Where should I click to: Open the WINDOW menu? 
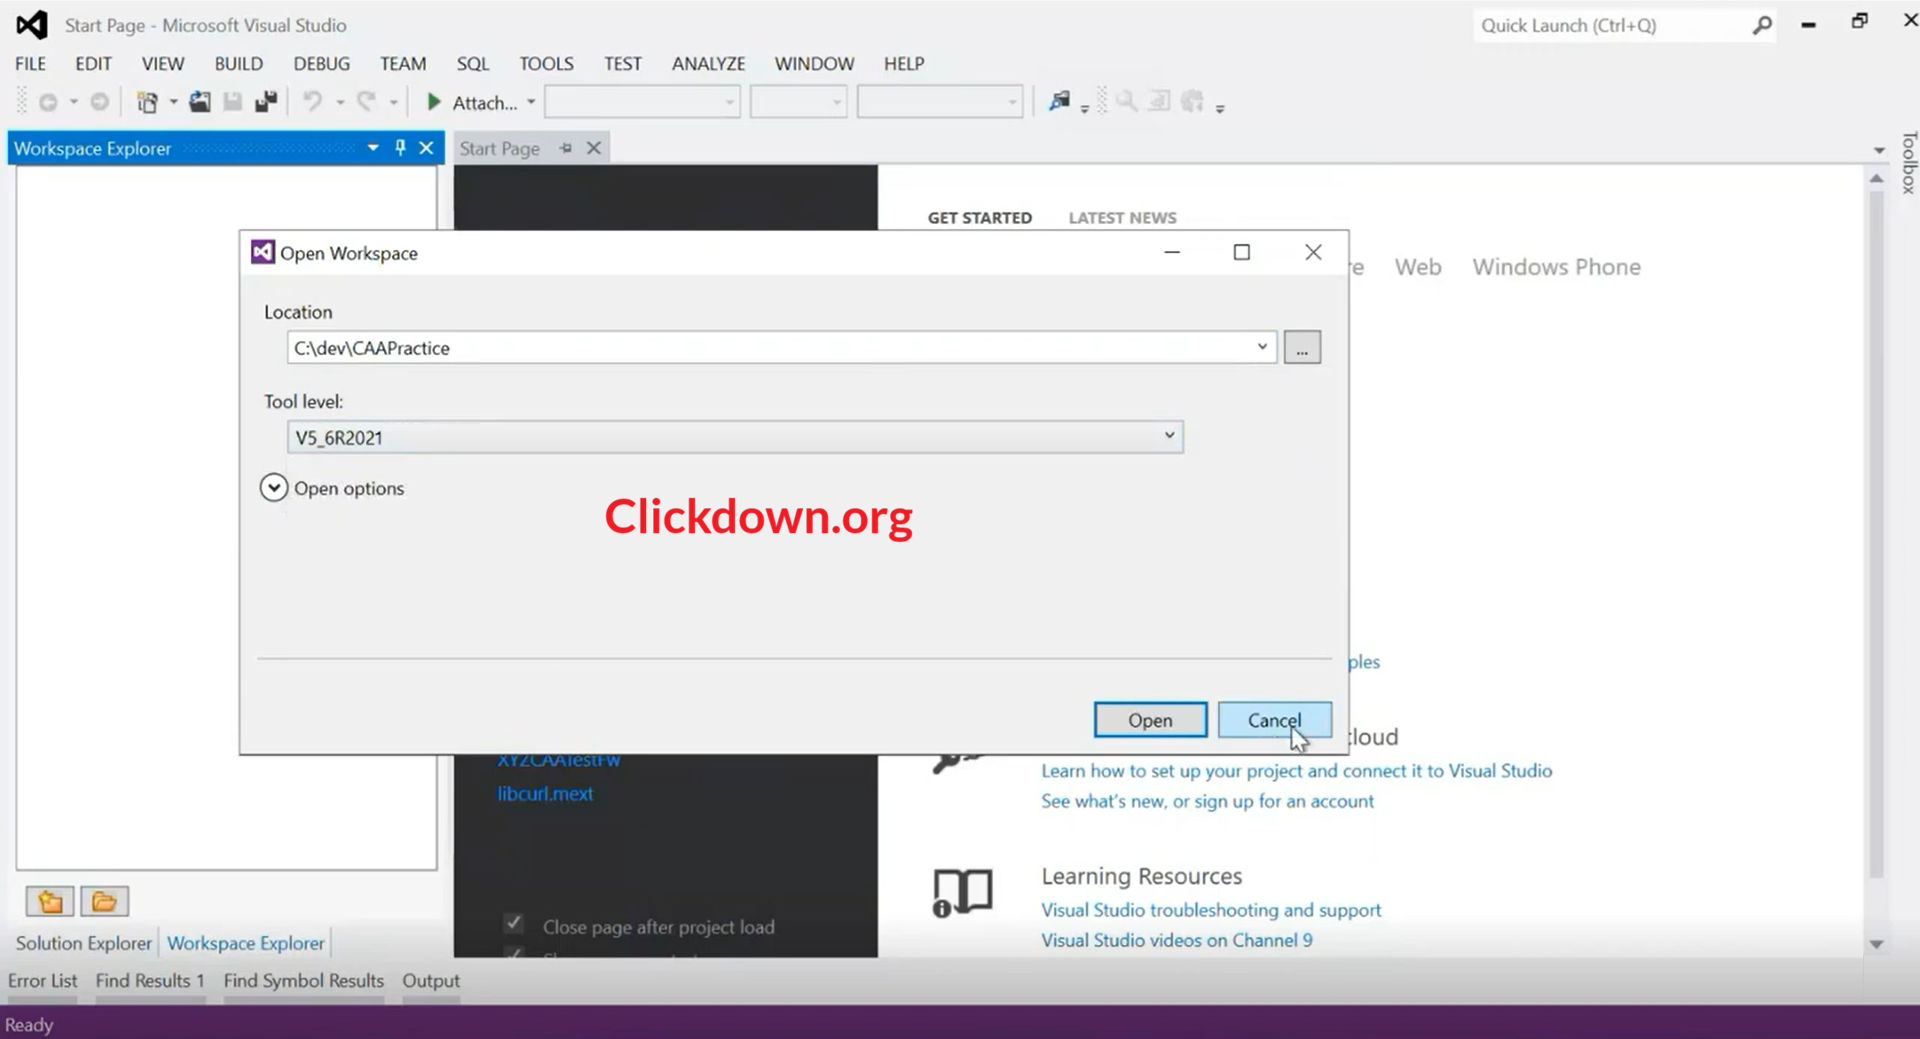click(814, 63)
